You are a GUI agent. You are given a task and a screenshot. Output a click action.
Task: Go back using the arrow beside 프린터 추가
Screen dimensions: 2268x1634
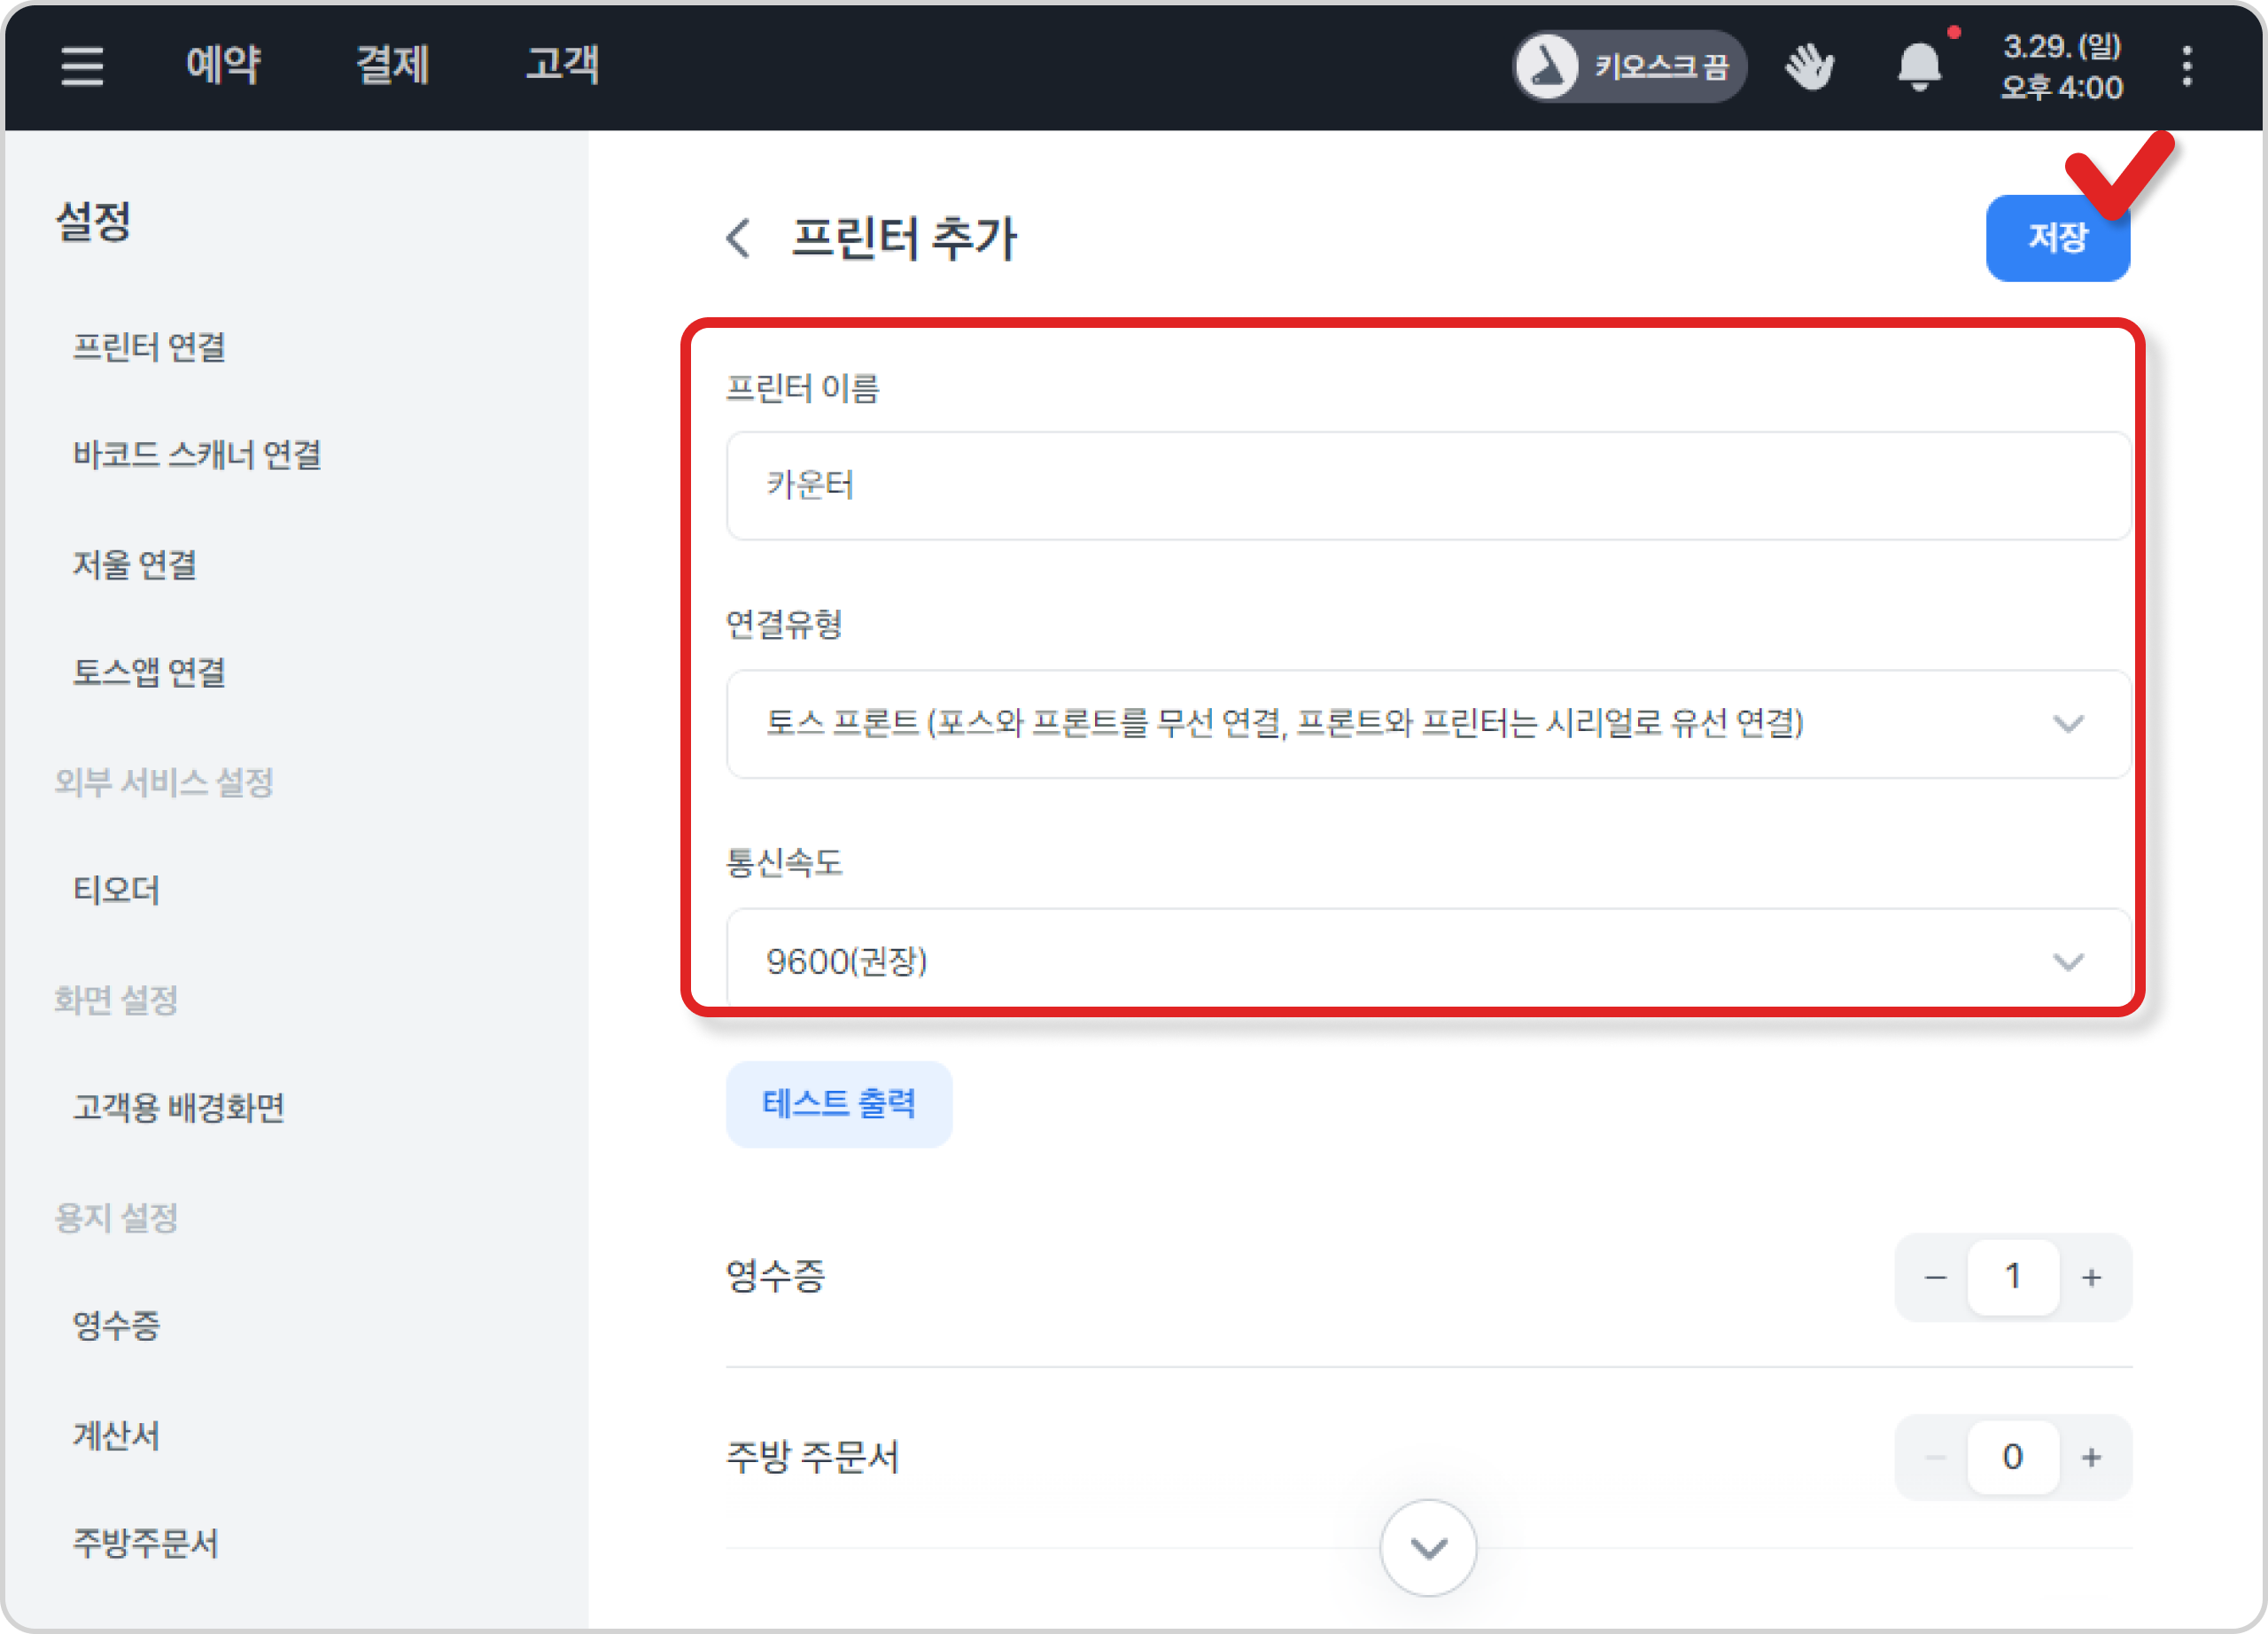(x=738, y=238)
